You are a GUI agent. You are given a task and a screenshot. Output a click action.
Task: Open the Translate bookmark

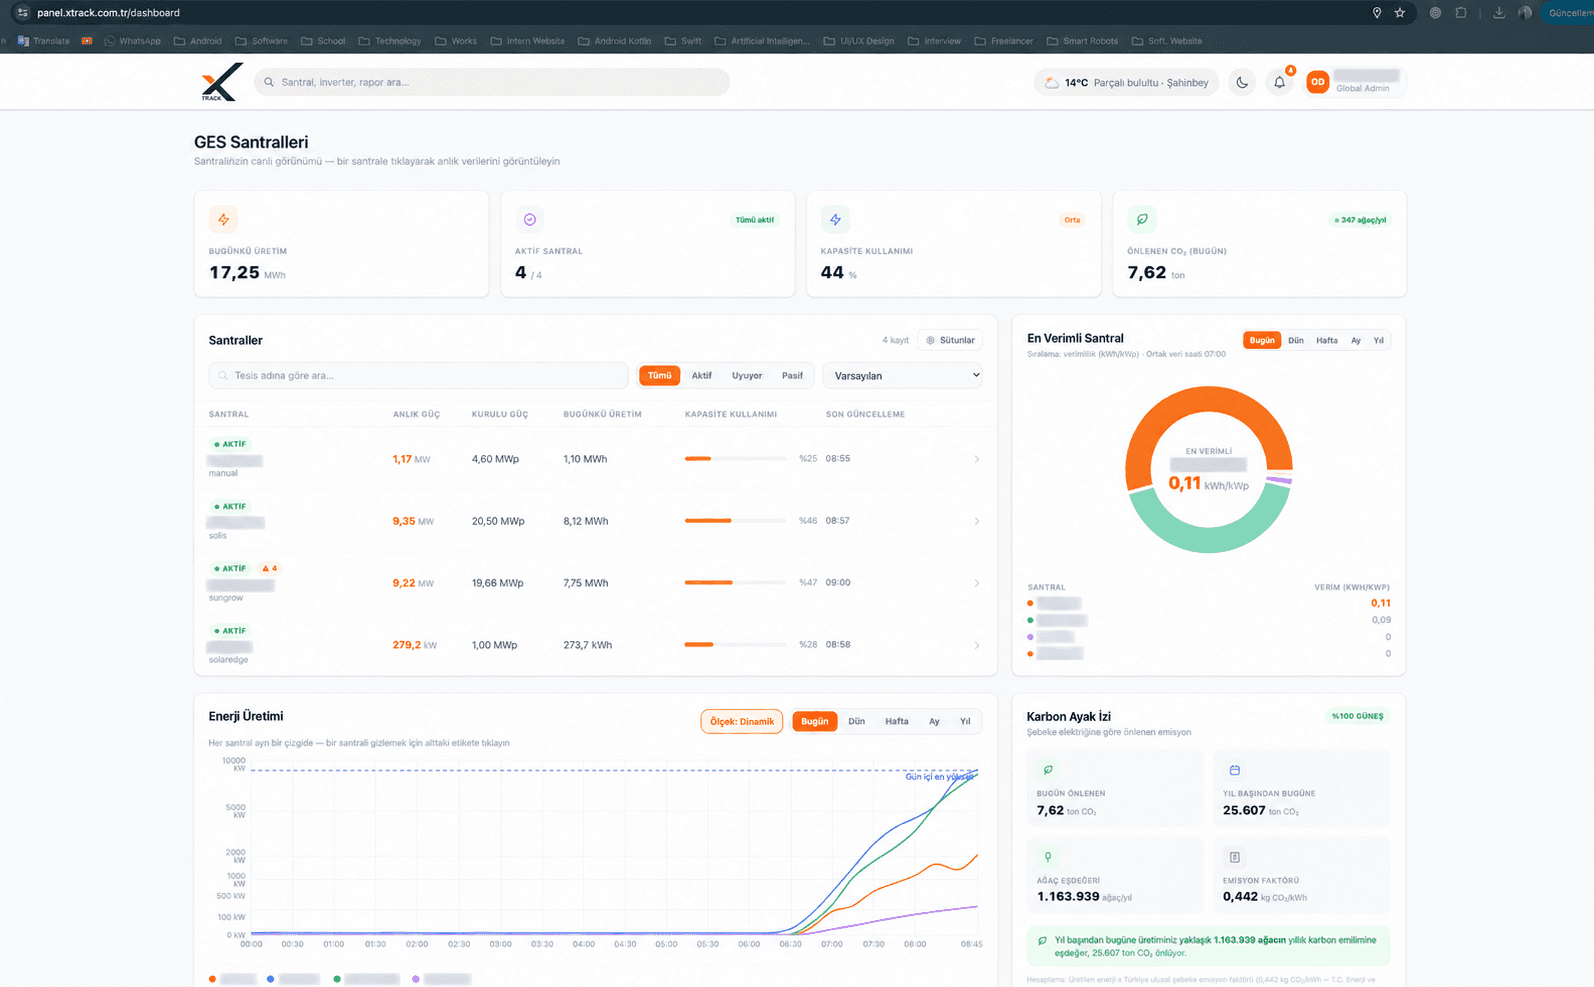click(44, 41)
